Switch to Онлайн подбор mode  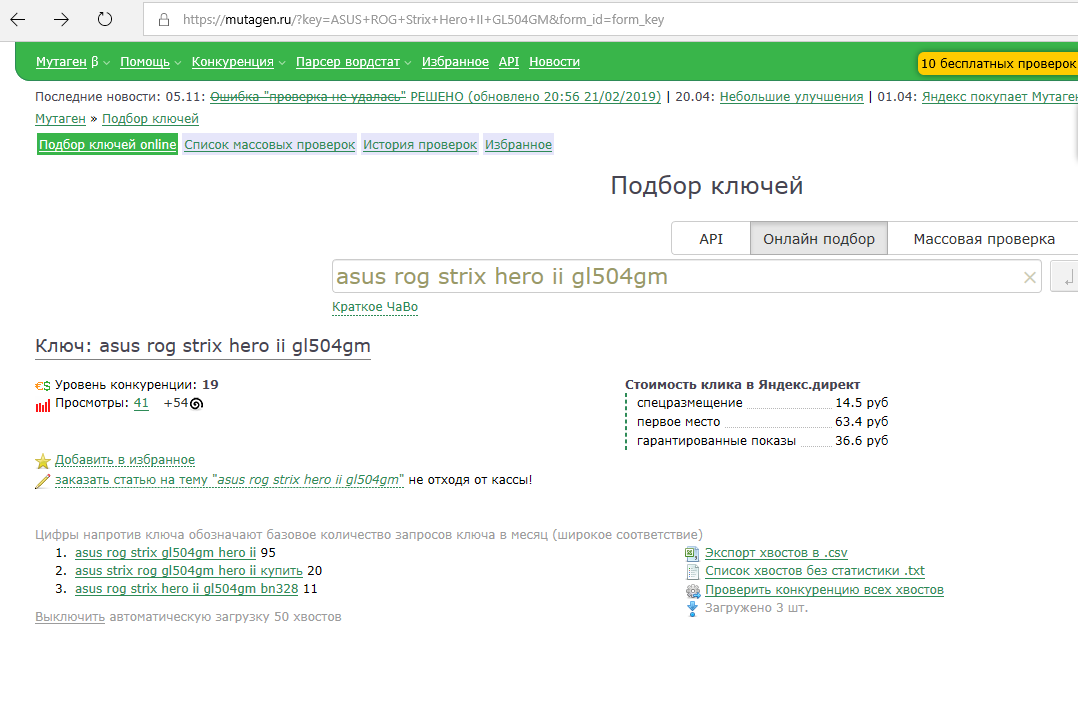pos(819,238)
